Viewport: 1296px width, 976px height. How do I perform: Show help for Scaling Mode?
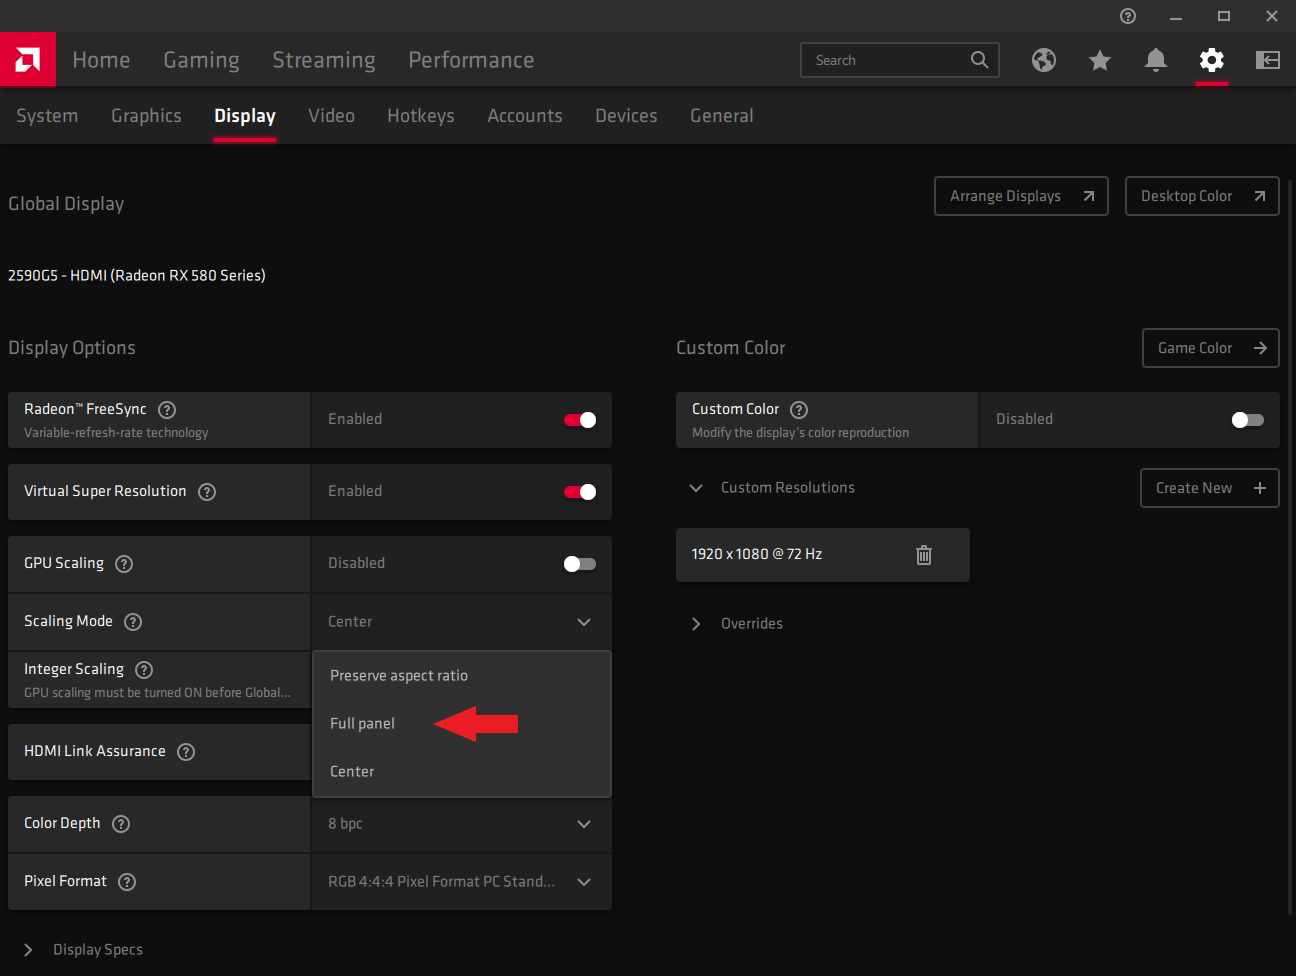(x=133, y=621)
